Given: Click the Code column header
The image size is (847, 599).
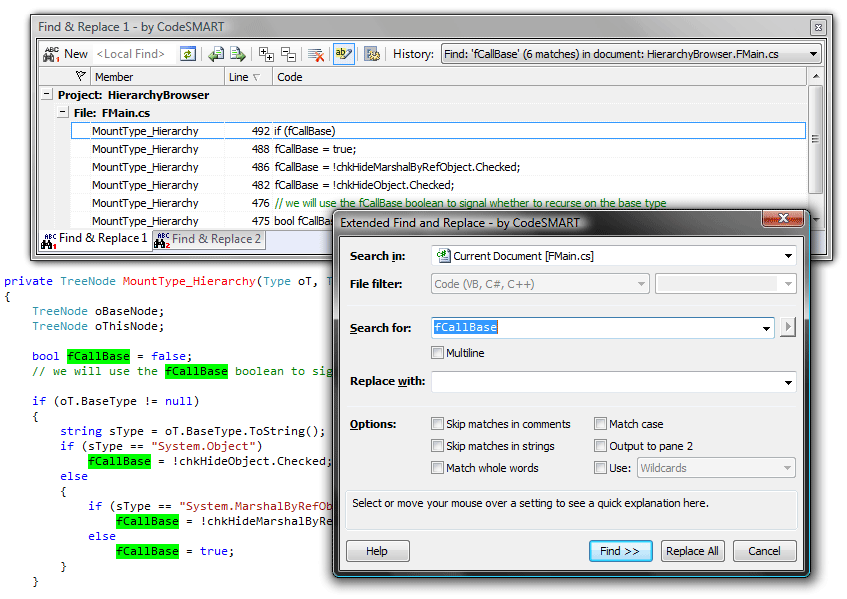Looking at the screenshot, I should [x=540, y=77].
